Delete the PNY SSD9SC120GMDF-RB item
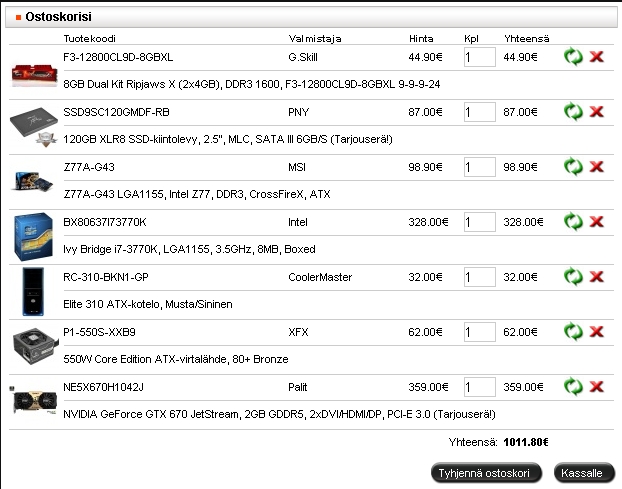Screen dimensions: 622x489 597,112
